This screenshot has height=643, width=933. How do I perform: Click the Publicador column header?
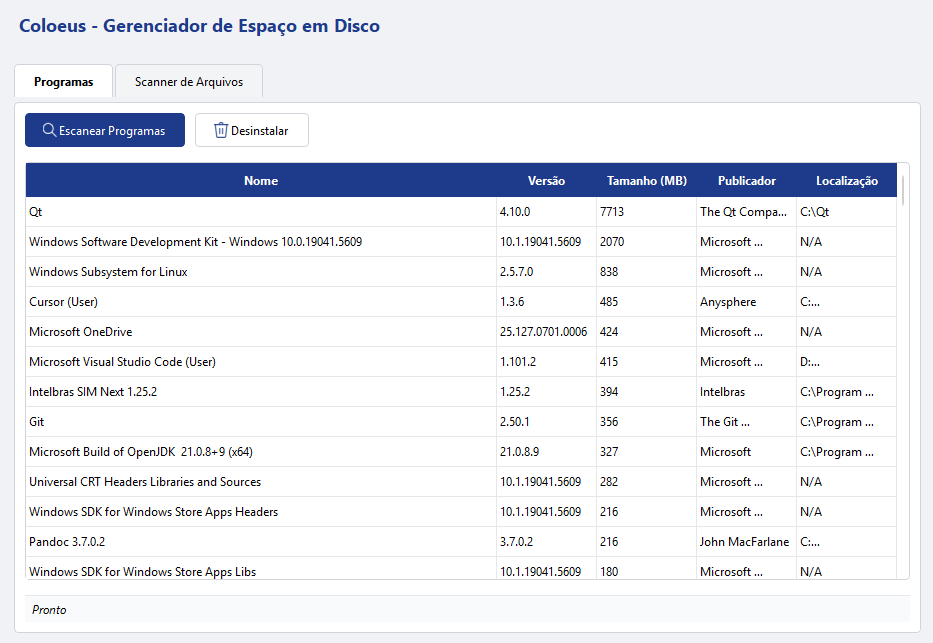point(746,180)
